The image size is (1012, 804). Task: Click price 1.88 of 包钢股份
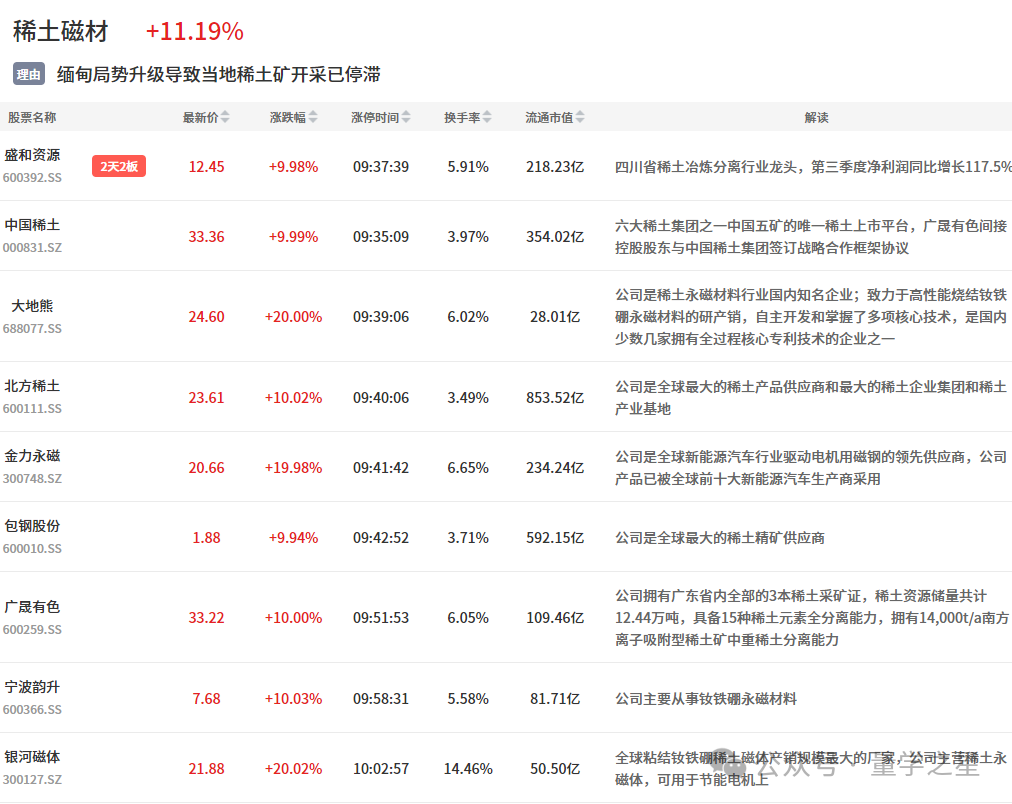coord(207,538)
